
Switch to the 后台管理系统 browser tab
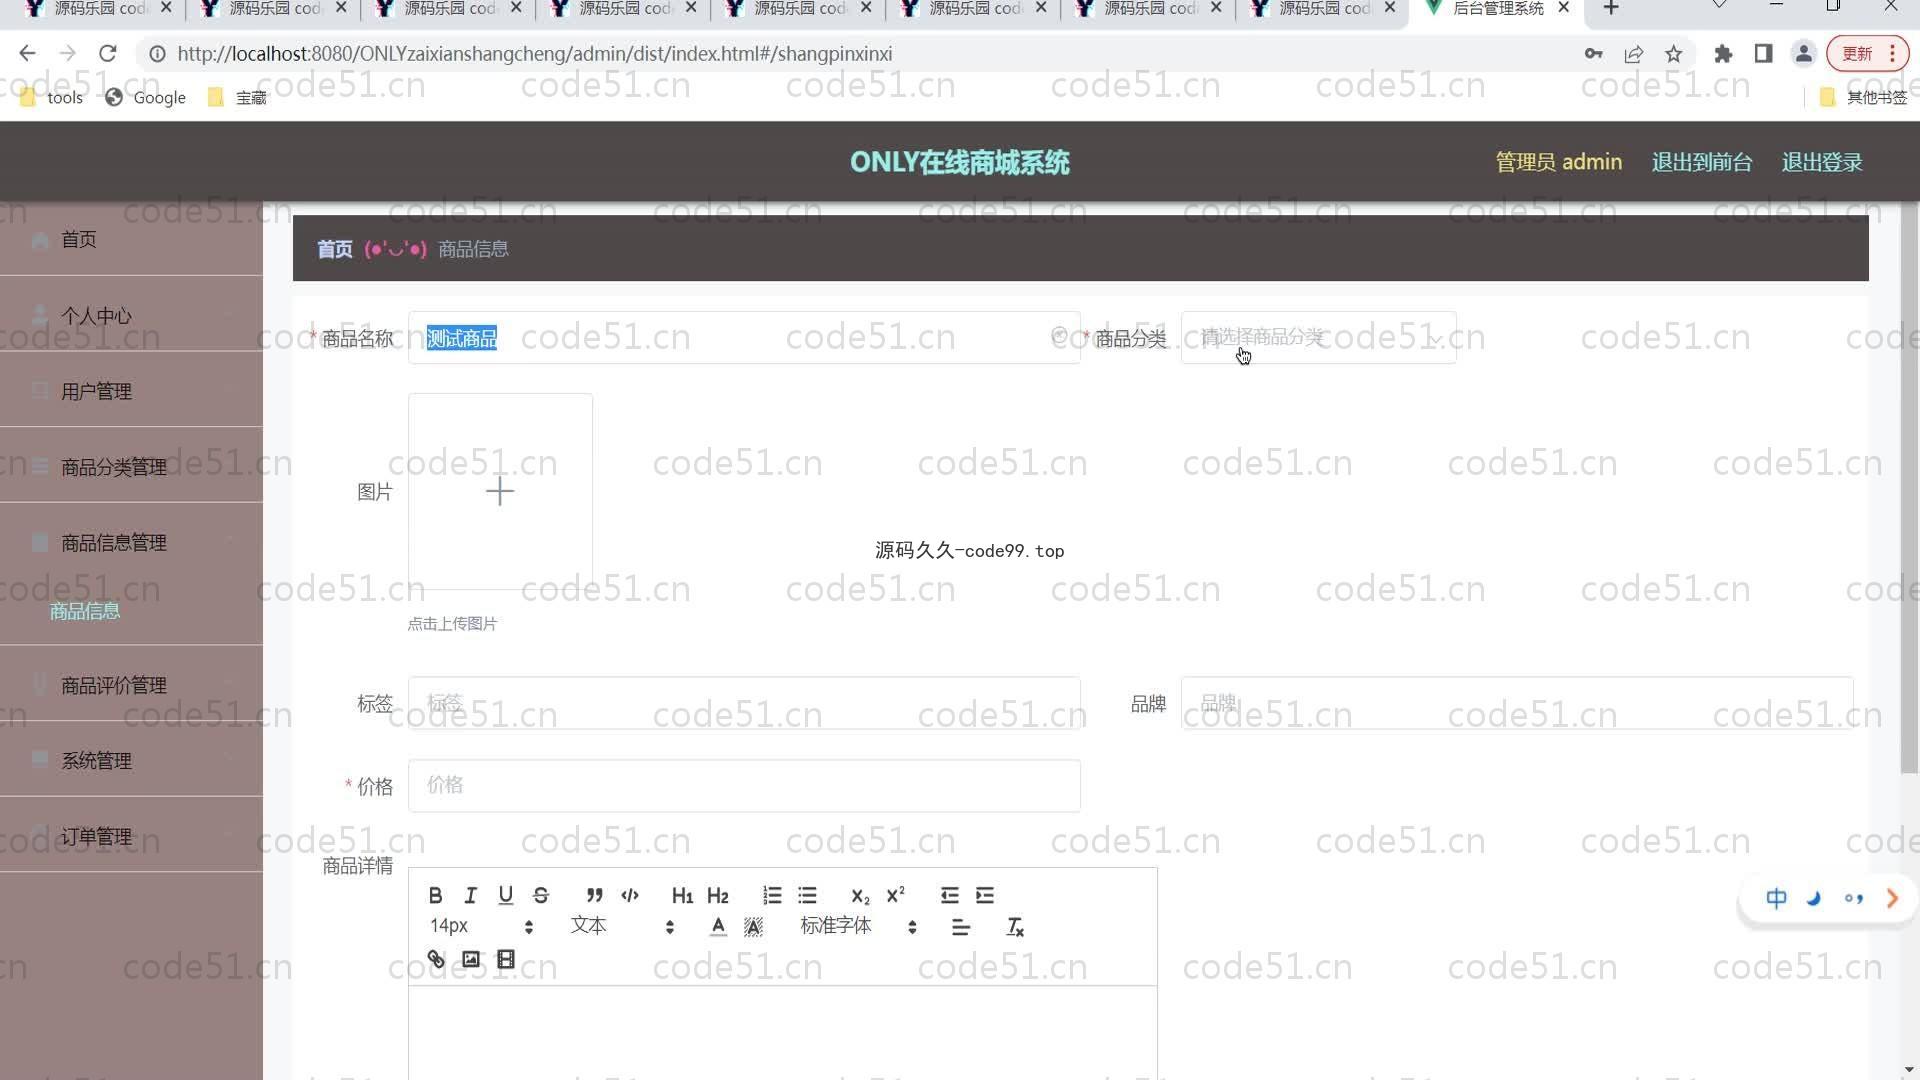(x=1497, y=8)
